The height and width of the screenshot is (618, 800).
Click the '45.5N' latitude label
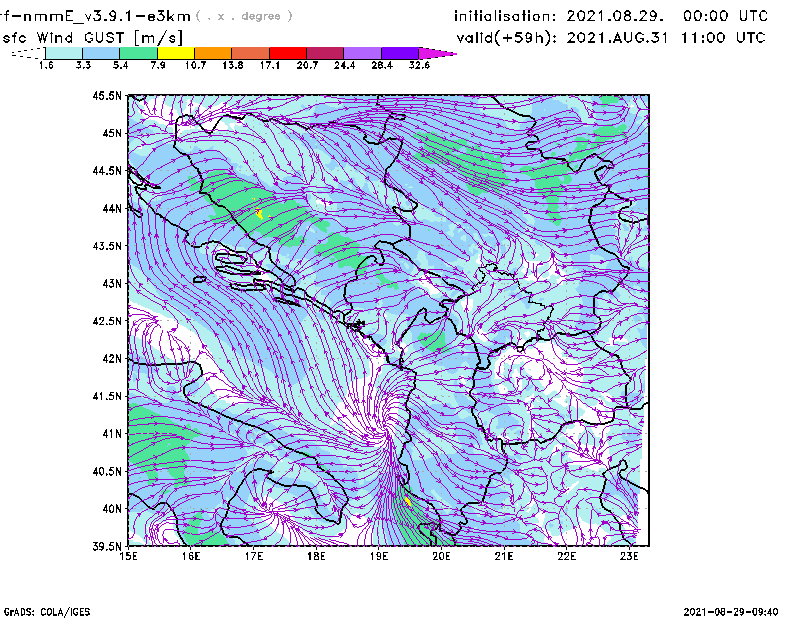[x=107, y=95]
